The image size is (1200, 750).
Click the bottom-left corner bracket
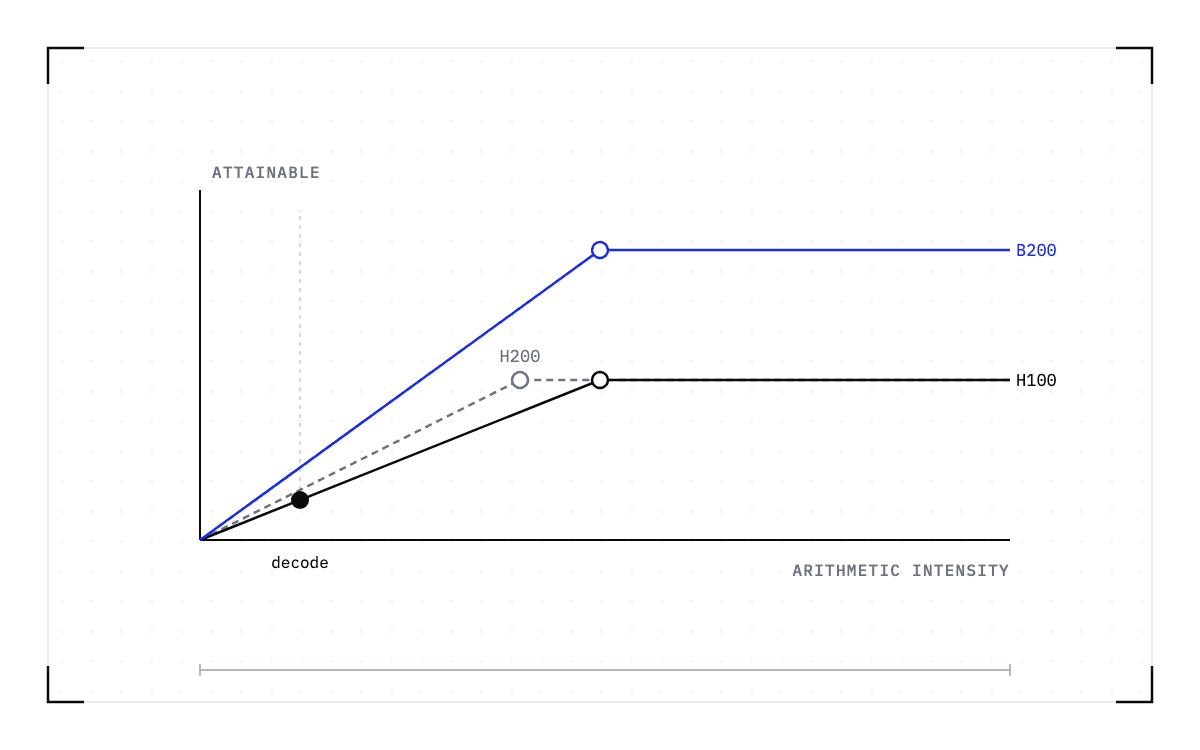[65, 685]
